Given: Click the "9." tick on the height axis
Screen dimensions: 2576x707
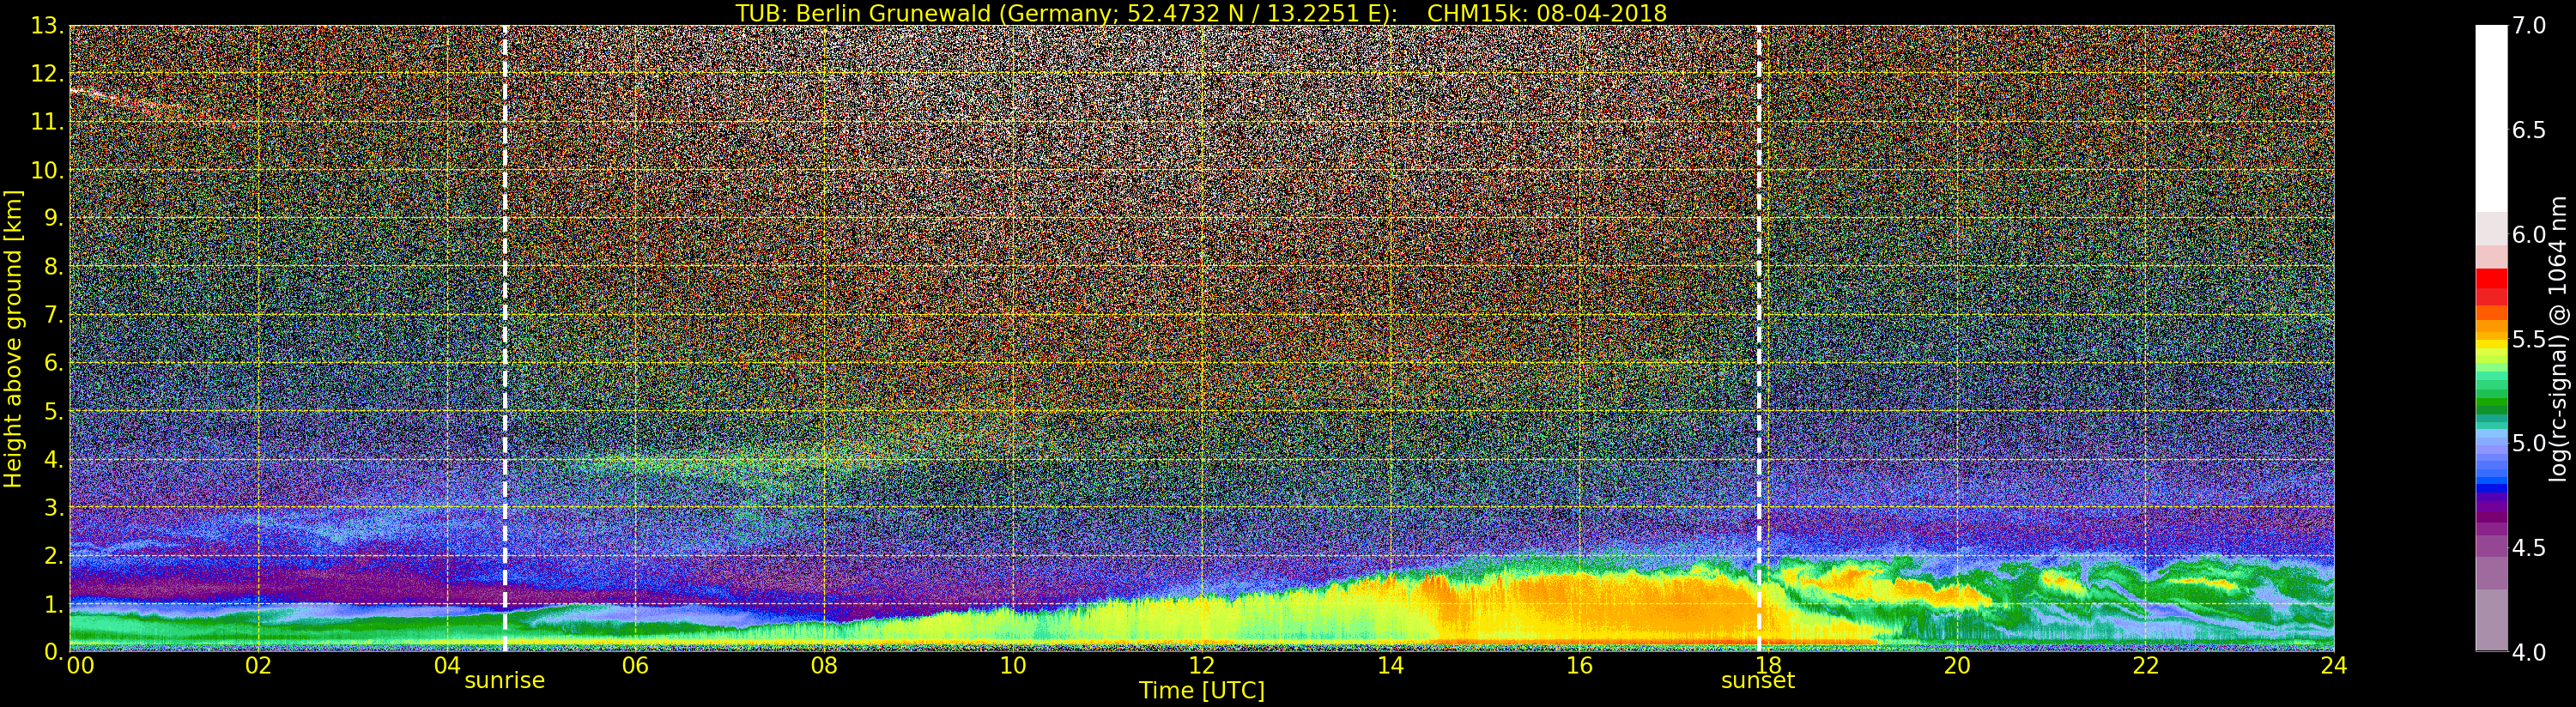Looking at the screenshot, I should [x=53, y=218].
